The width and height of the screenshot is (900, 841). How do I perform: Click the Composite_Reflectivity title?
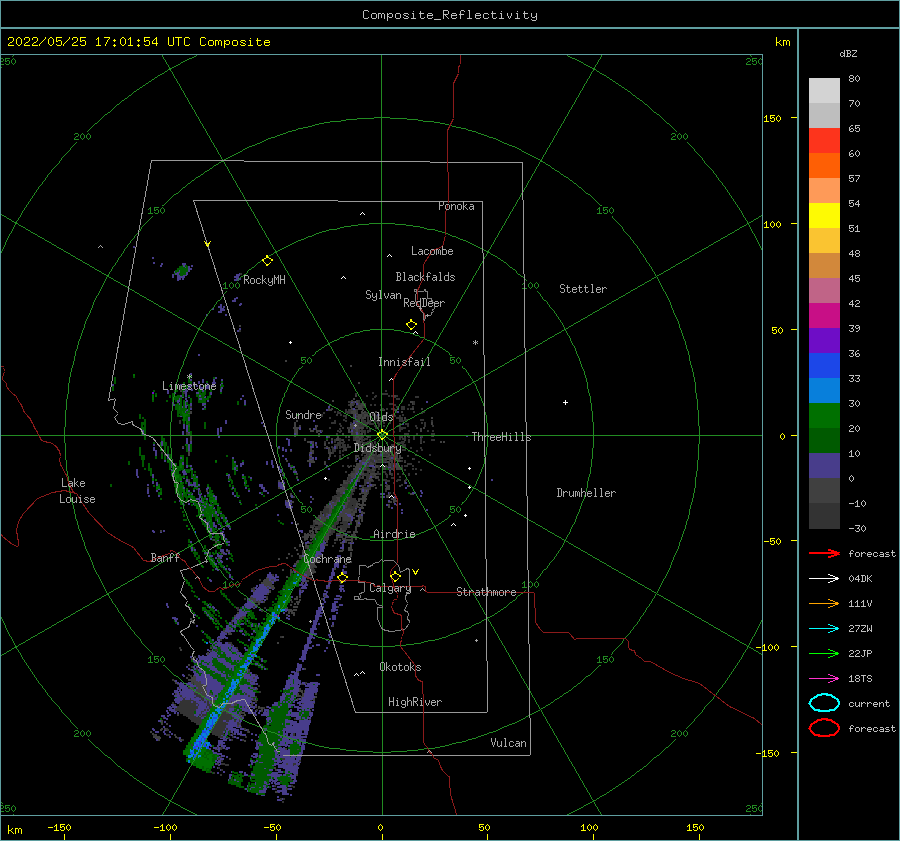pos(450,15)
